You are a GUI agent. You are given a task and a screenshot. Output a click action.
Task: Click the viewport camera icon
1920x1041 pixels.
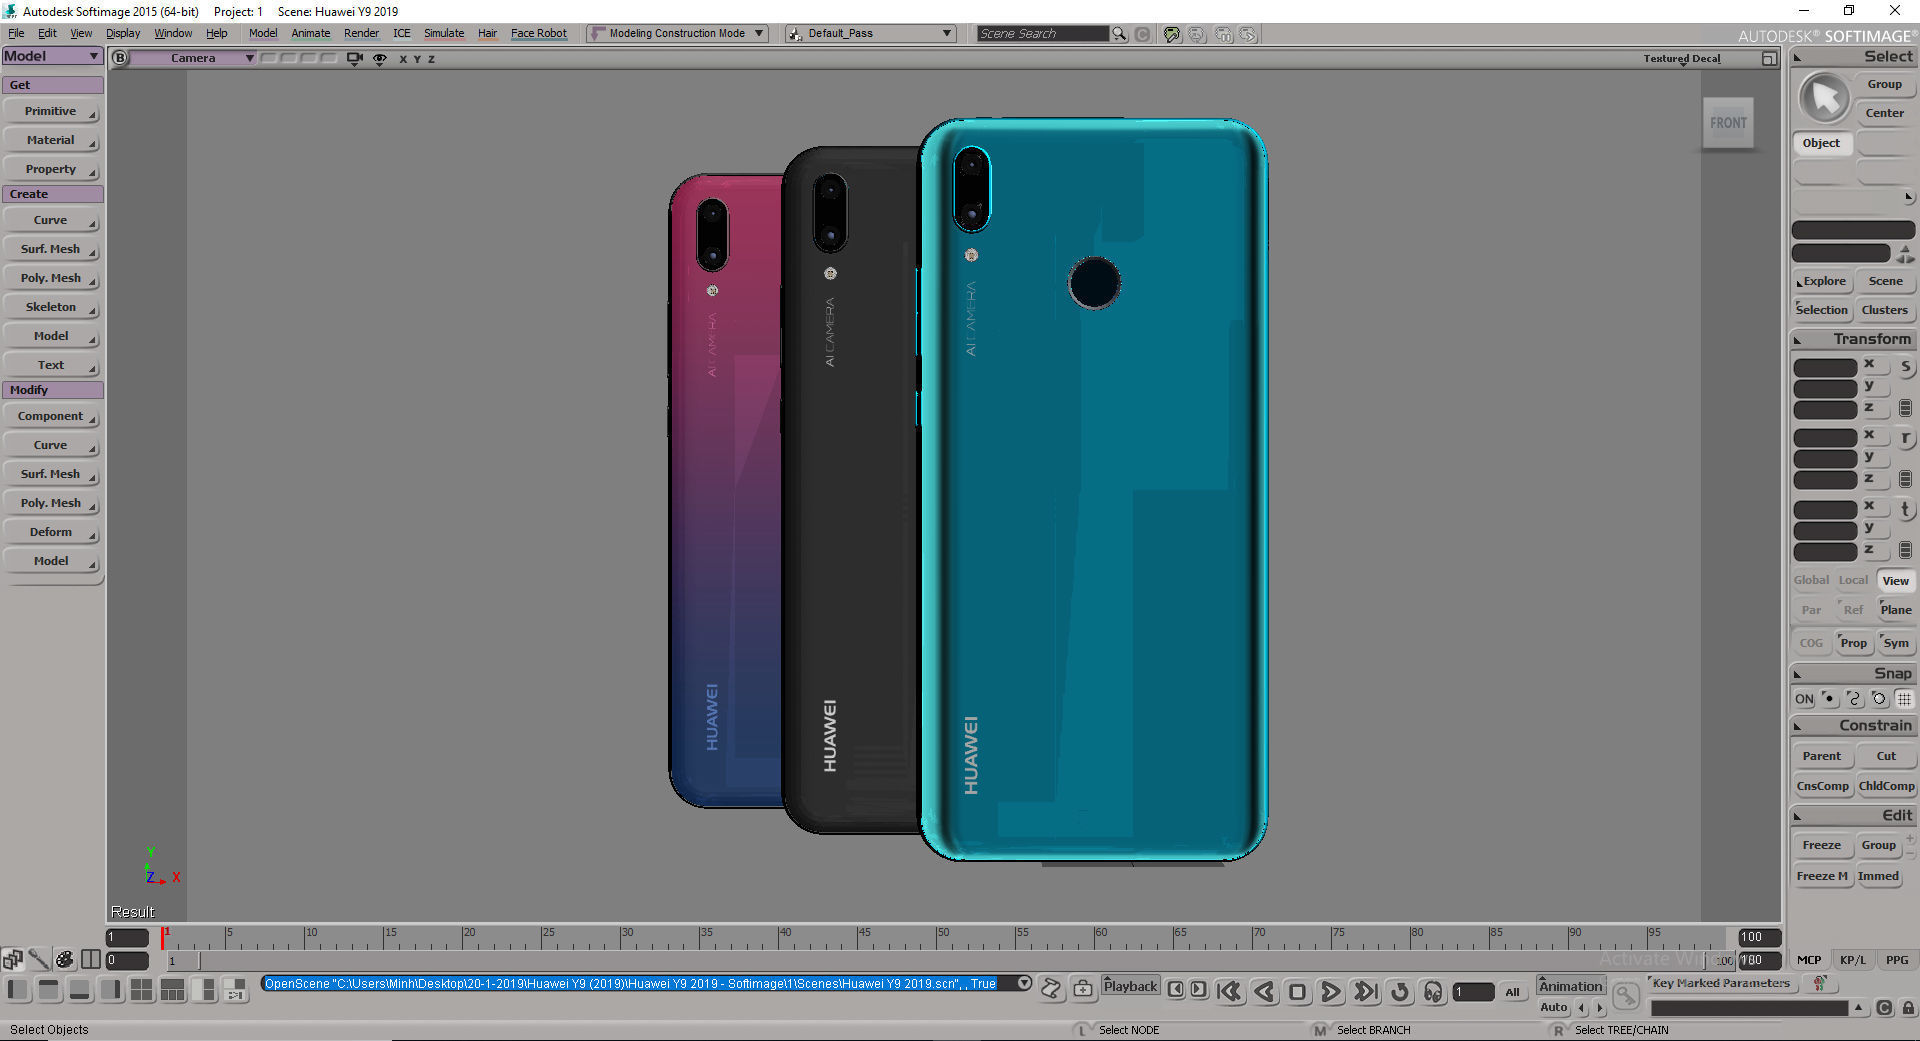354,59
